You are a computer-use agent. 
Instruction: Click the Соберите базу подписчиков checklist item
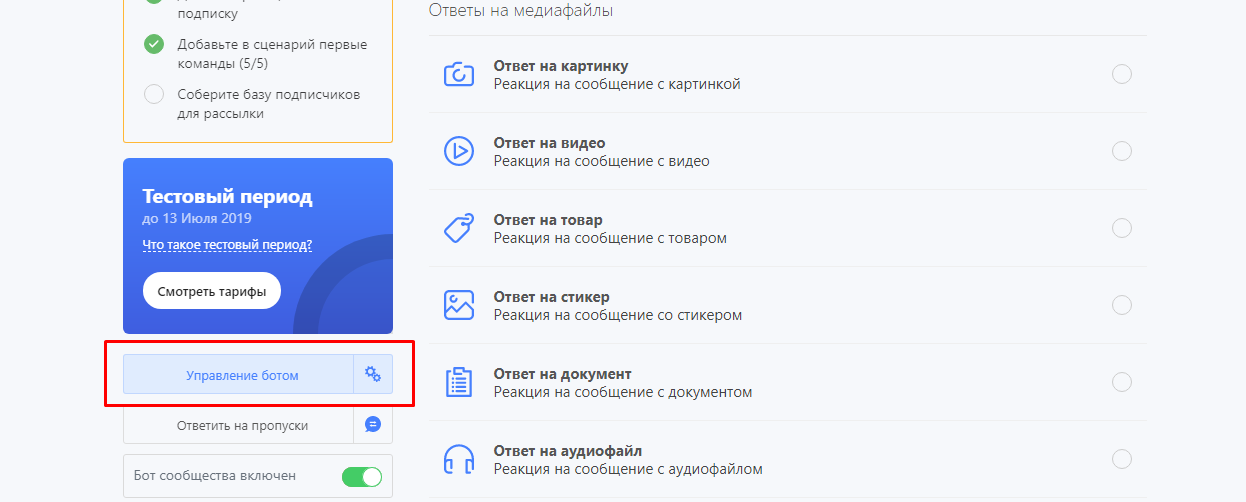268,104
